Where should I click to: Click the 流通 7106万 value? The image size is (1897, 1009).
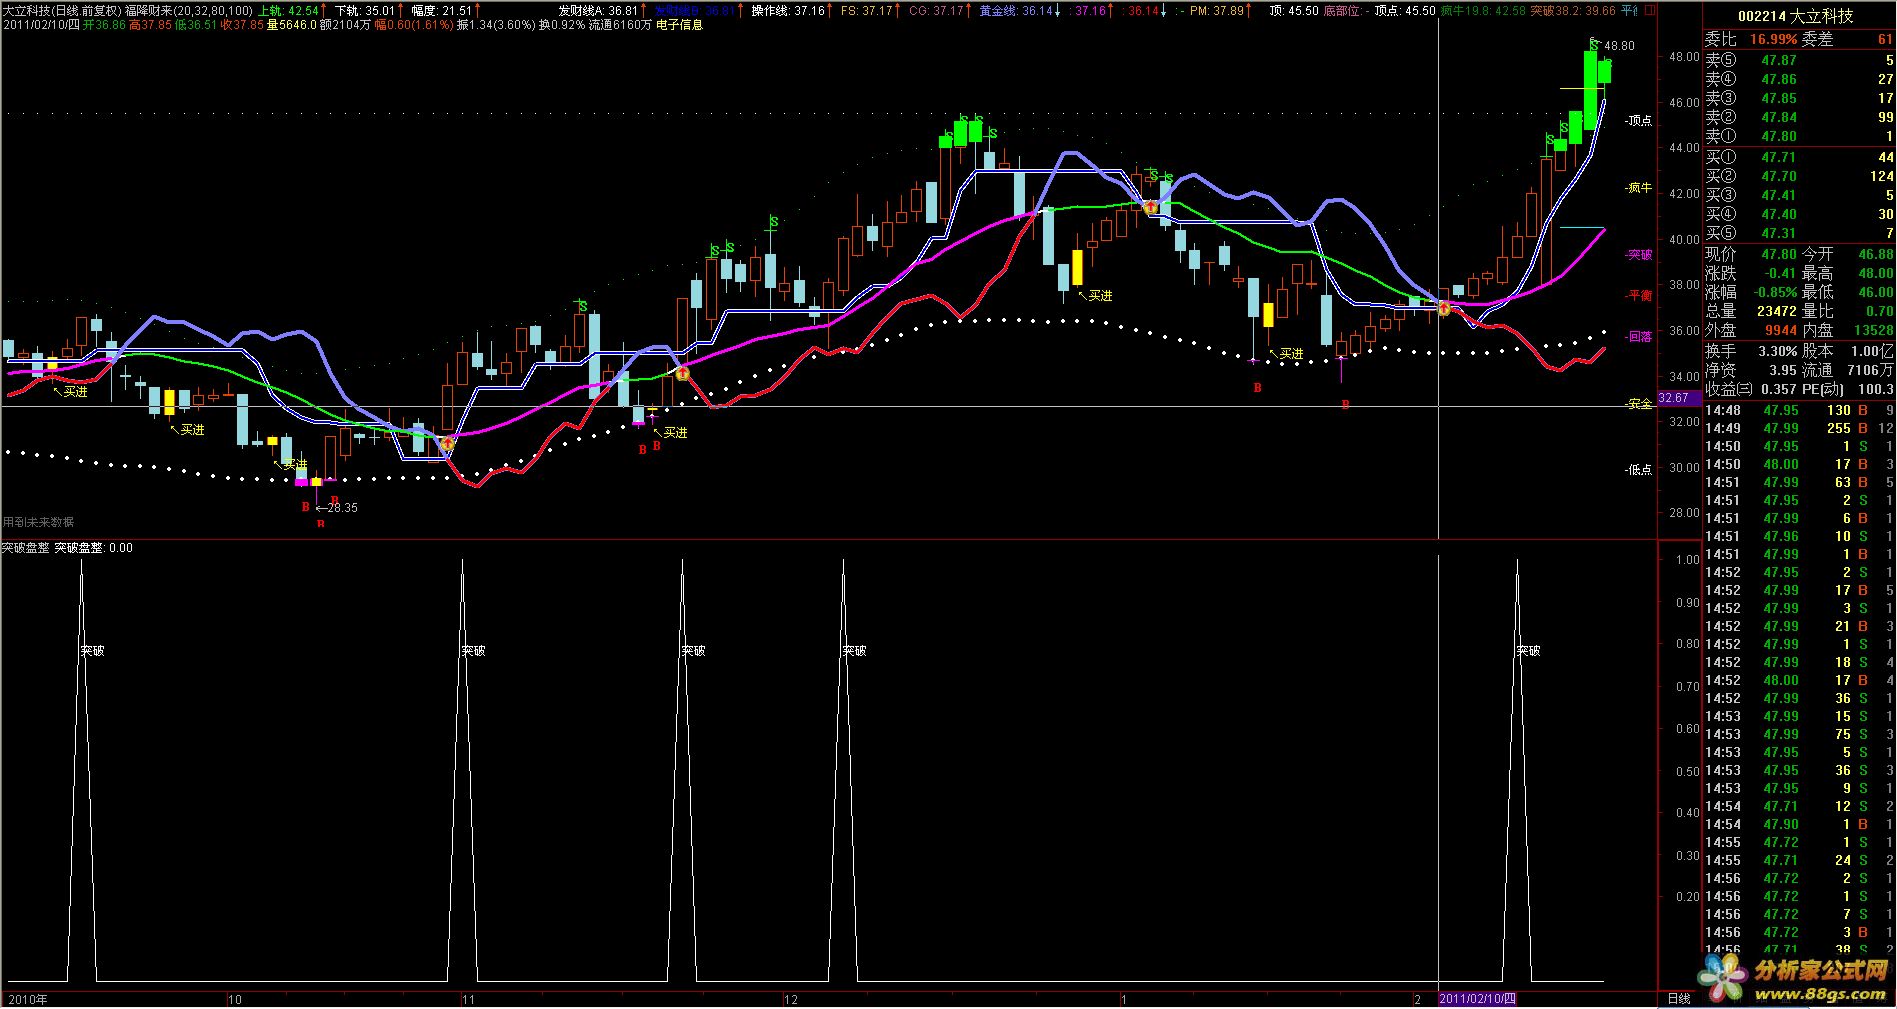point(1848,370)
